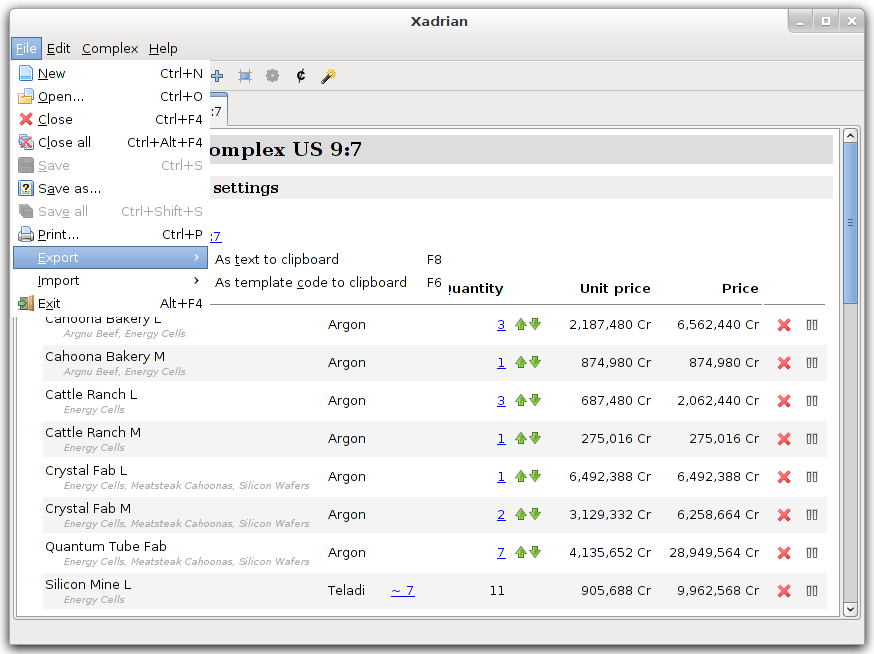This screenshot has height=654, width=874.
Task: Decrease Cahoona Bakery L quantity with down arrow
Action: 535,324
